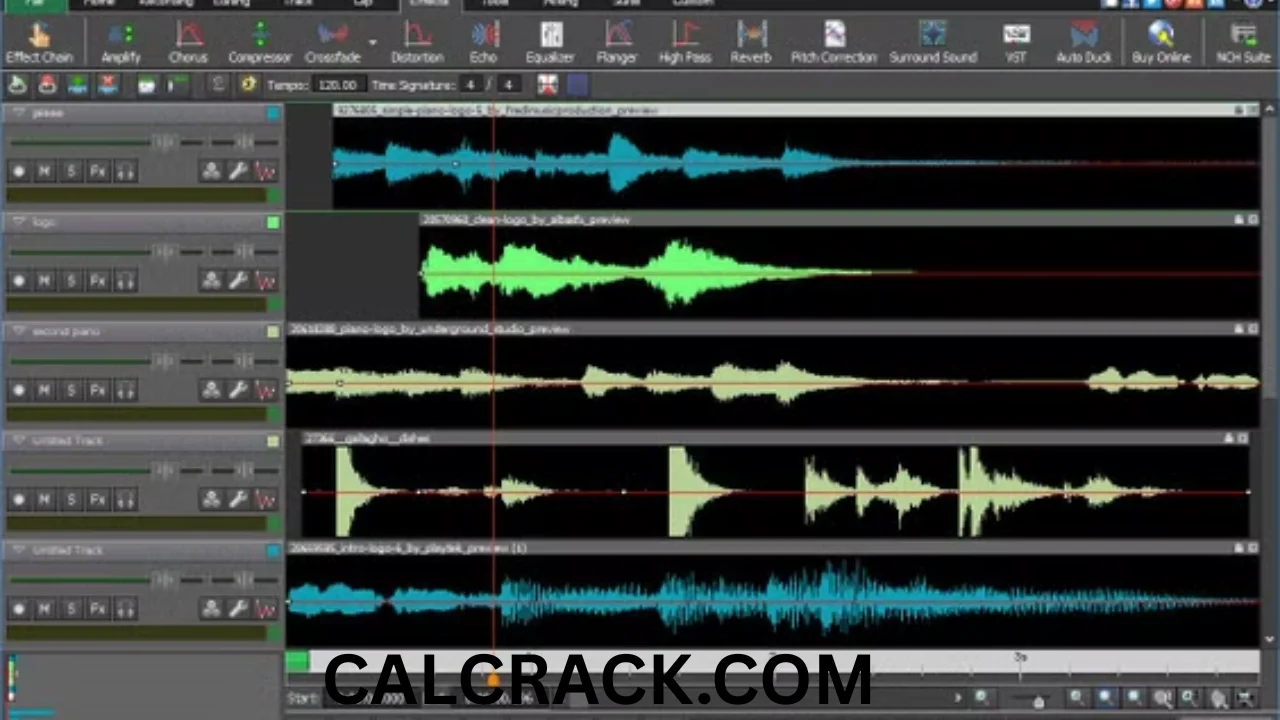The height and width of the screenshot is (720, 1280).
Task: Click the yellow round icon beside Tempo
Action: pos(248,85)
